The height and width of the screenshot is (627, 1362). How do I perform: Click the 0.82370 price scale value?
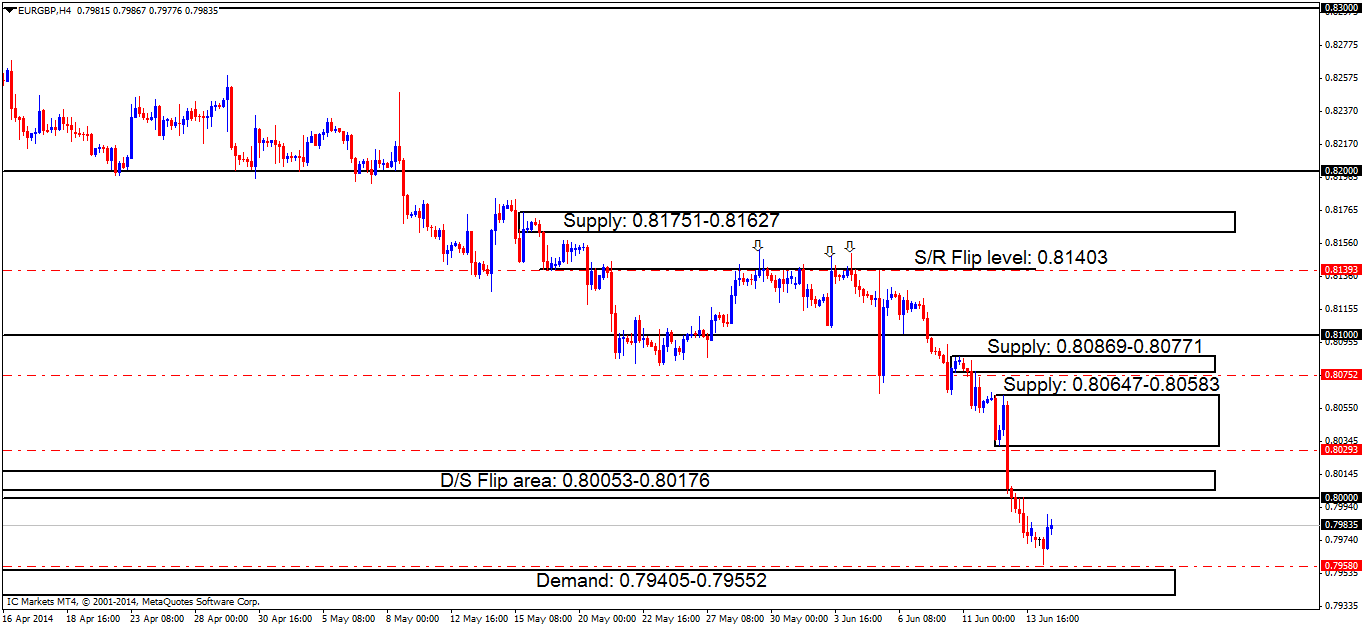click(1340, 110)
